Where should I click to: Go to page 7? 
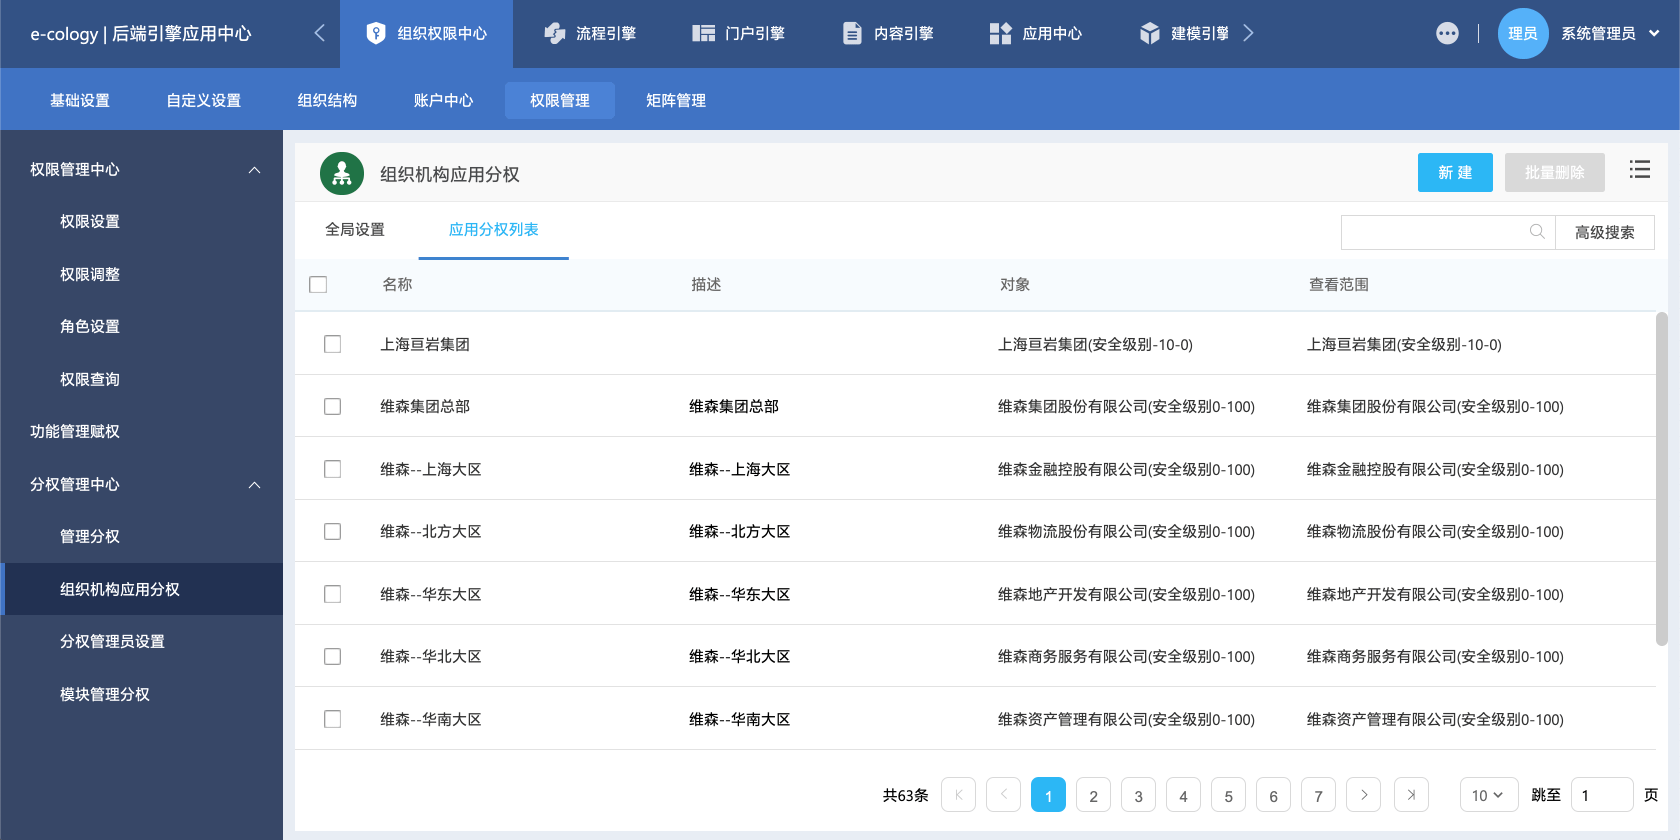(x=1318, y=795)
